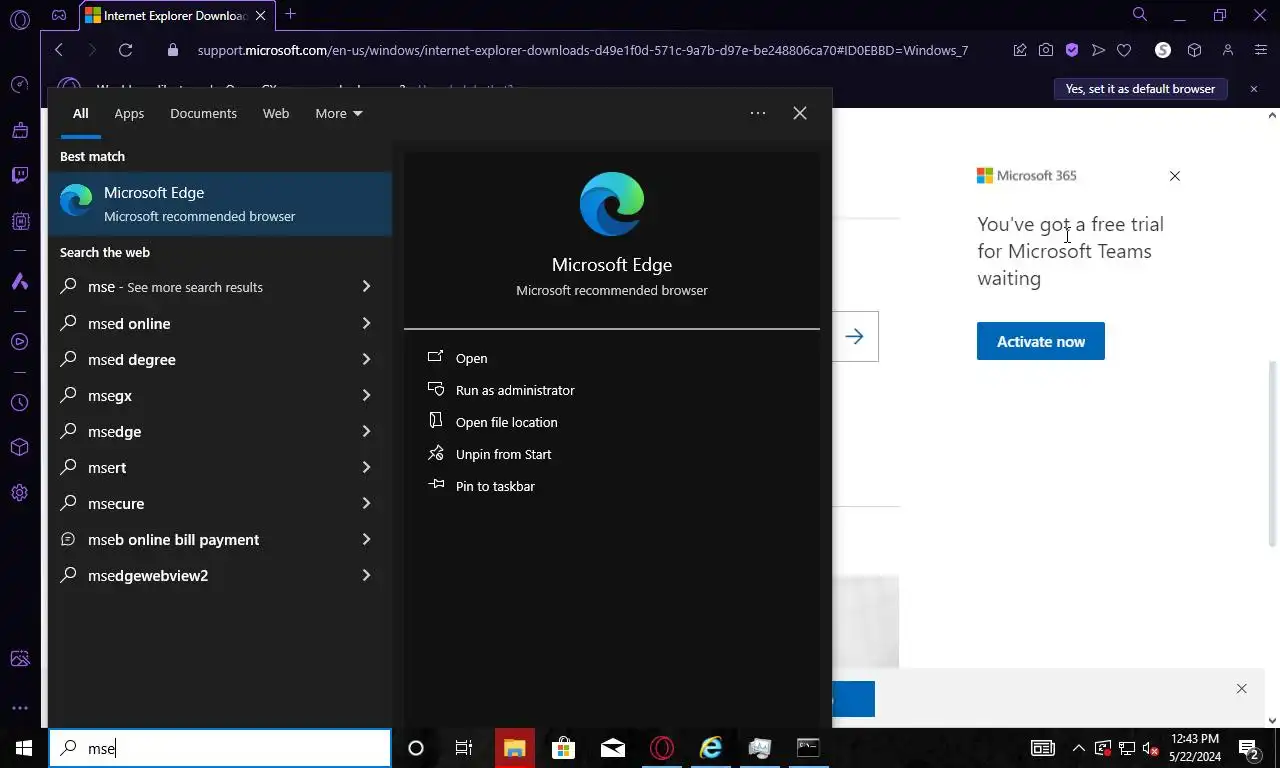Open Internet Explorer from the taskbar
This screenshot has width=1280, height=768.
pyautogui.click(x=711, y=748)
